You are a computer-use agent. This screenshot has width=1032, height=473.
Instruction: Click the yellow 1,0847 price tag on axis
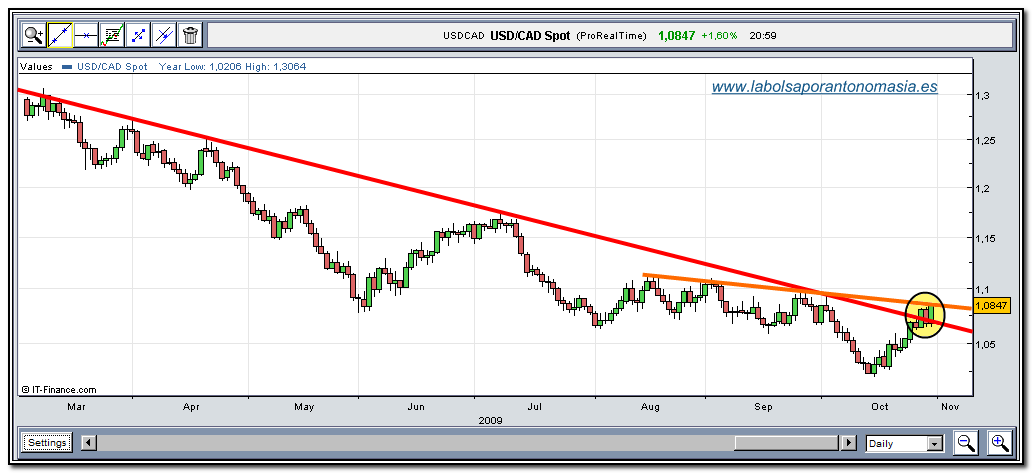tap(992, 305)
